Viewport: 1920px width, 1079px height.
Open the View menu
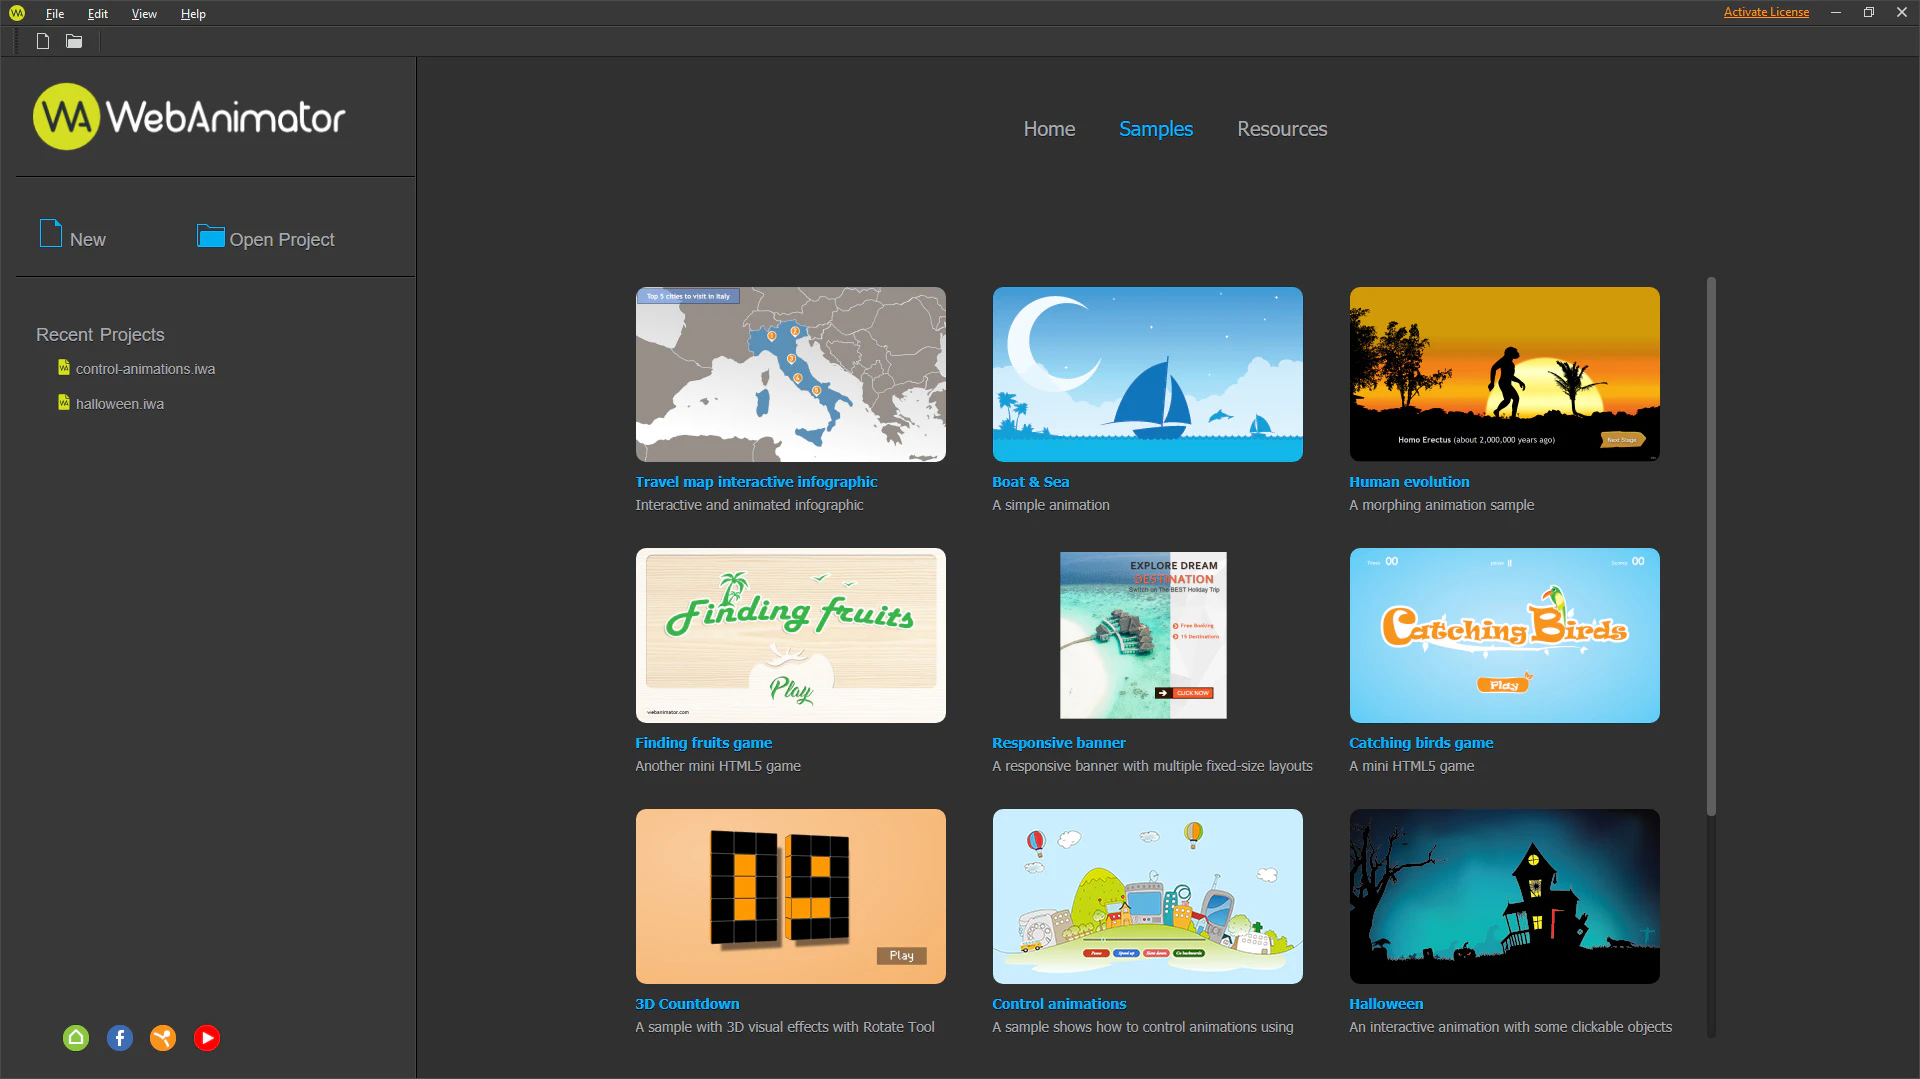coord(144,13)
